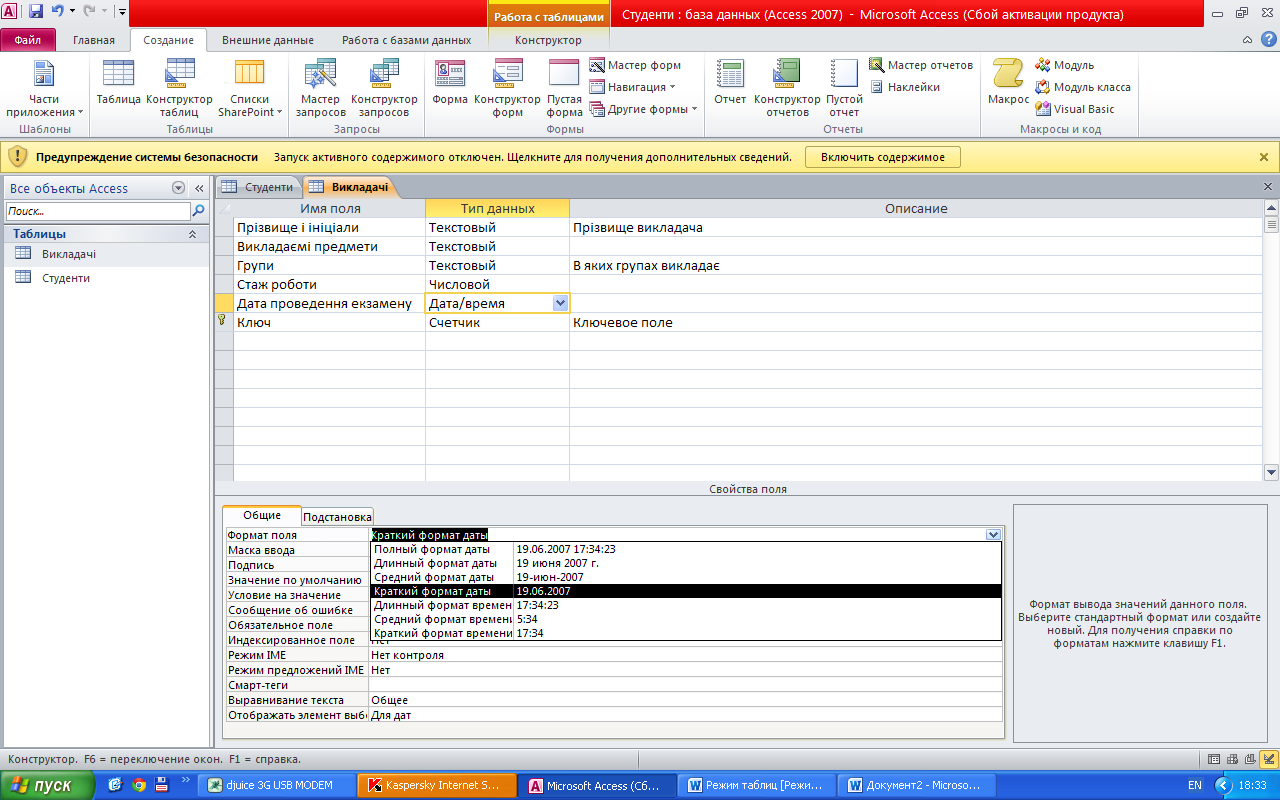This screenshot has width=1280, height=800.
Task: Select the Ключ field row
Action: (x=224, y=322)
